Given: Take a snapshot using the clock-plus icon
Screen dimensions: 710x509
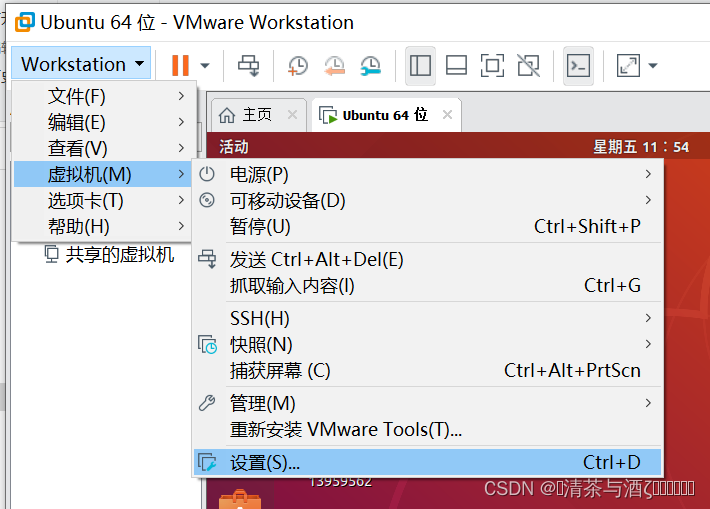Looking at the screenshot, I should [x=297, y=66].
